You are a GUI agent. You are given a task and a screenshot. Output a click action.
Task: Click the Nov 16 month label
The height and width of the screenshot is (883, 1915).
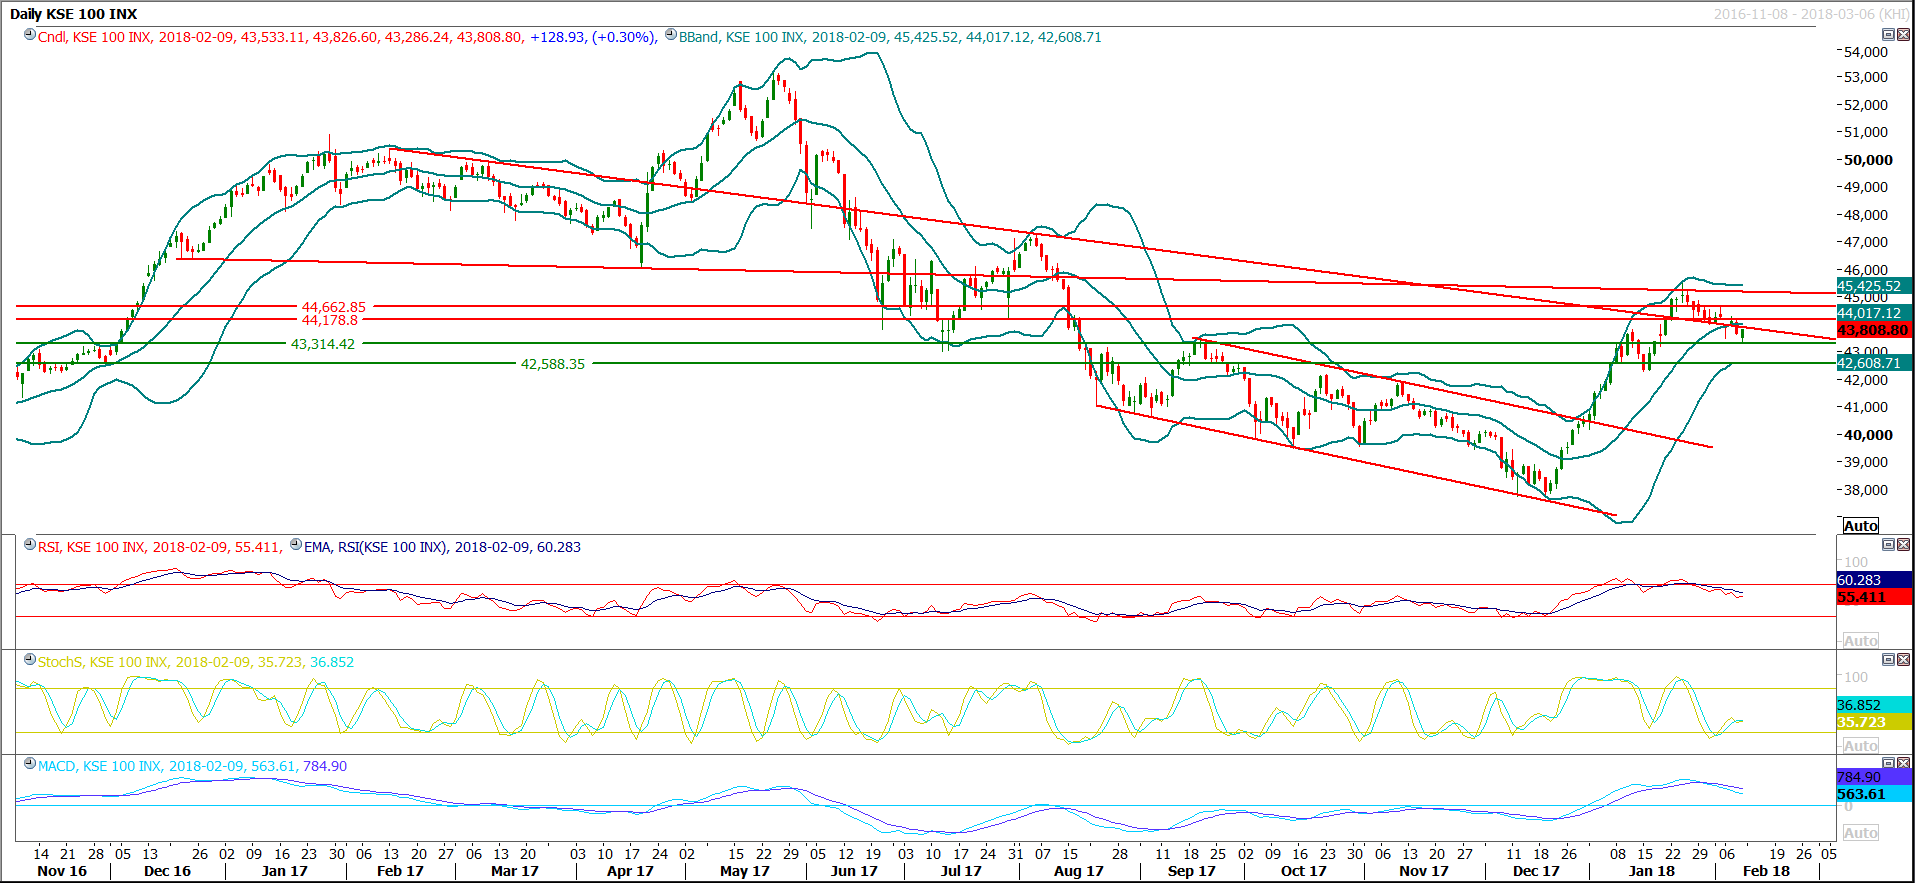(62, 871)
